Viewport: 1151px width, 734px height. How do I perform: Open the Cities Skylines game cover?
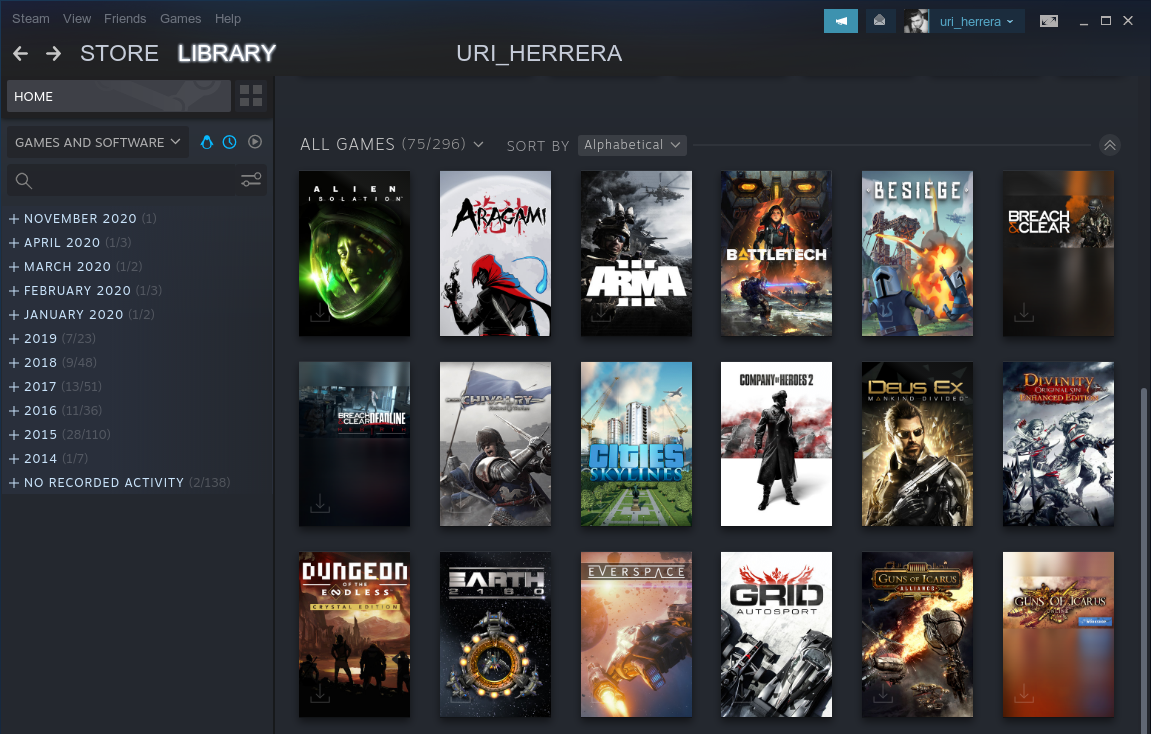click(x=636, y=444)
